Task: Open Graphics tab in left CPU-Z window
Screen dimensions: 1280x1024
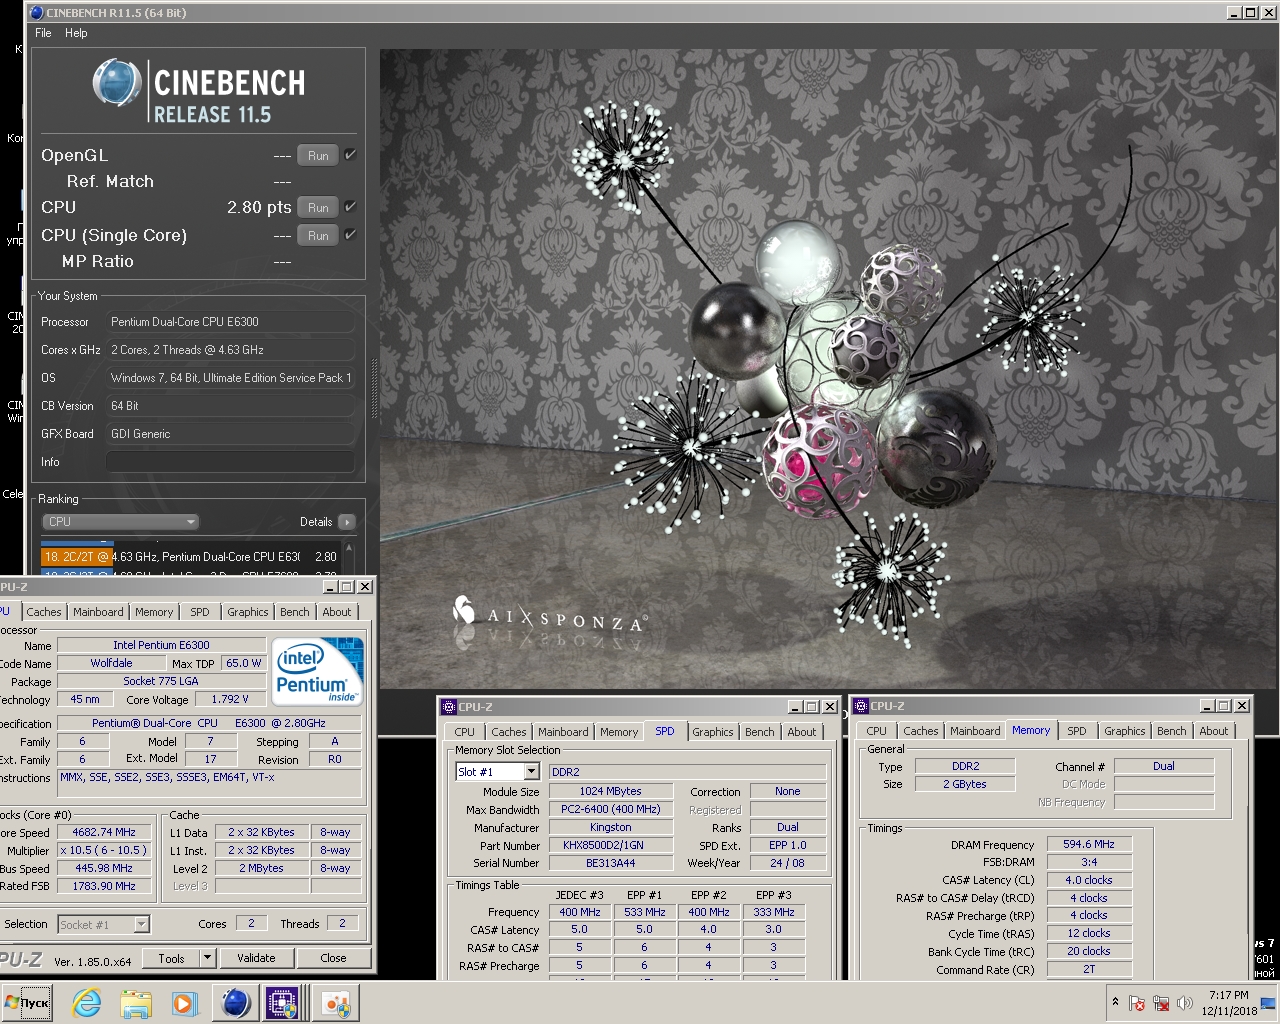Action: pyautogui.click(x=248, y=612)
